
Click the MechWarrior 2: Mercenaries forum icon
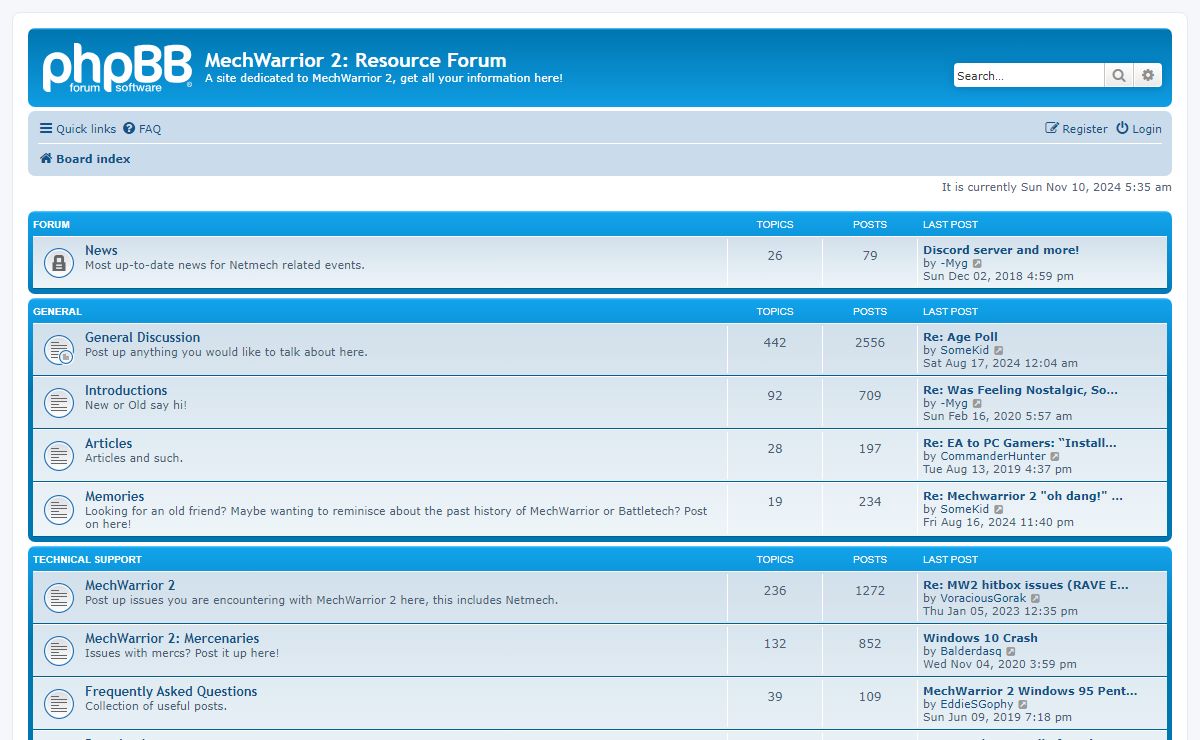click(x=58, y=650)
